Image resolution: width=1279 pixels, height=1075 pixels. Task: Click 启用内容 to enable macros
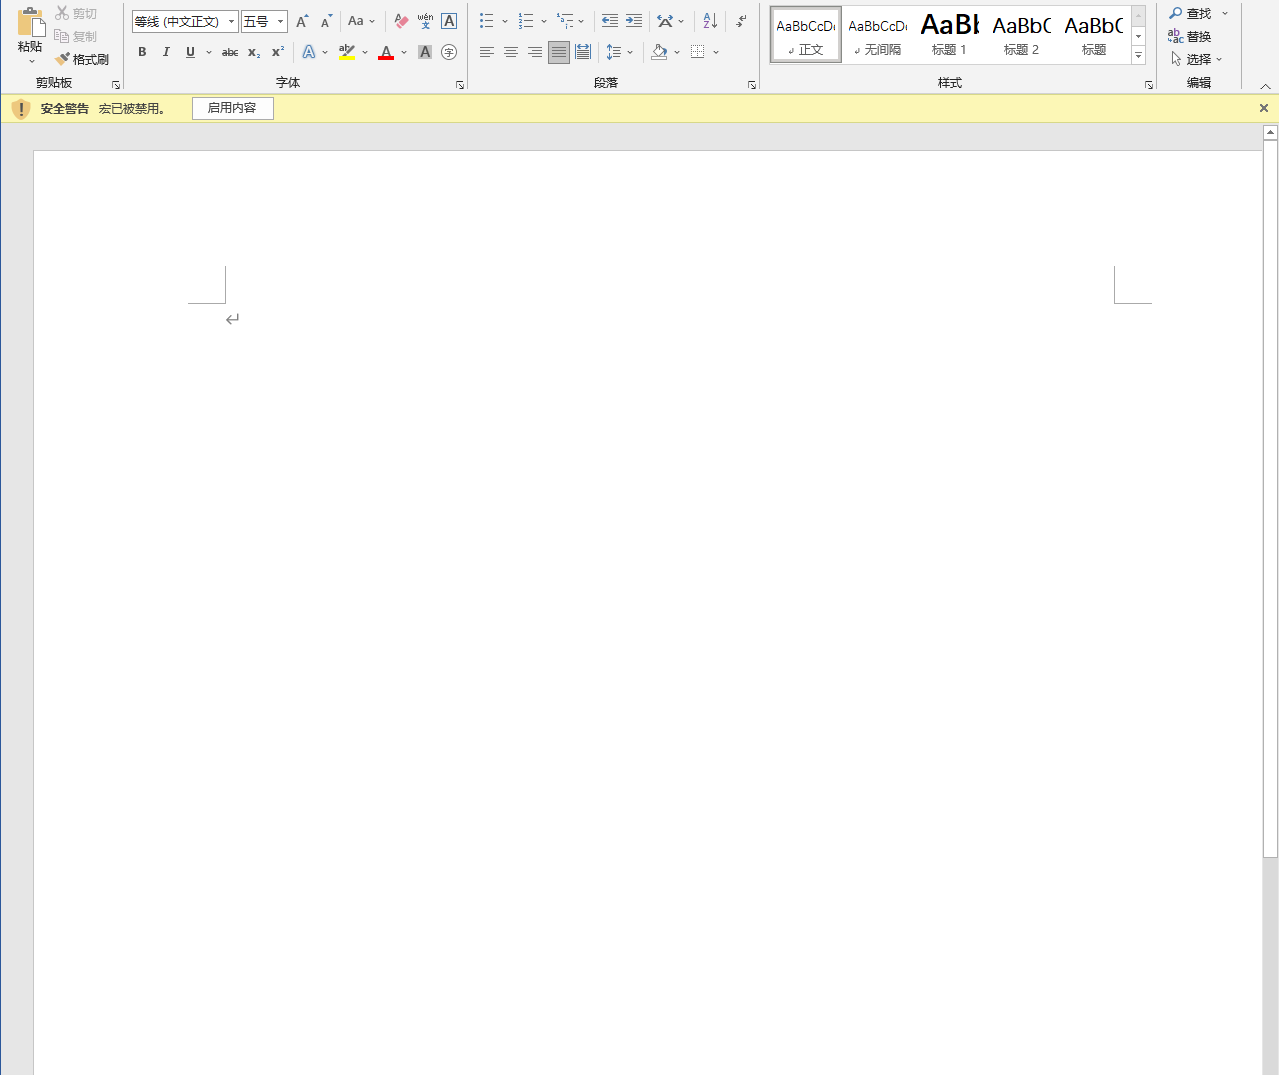point(232,108)
